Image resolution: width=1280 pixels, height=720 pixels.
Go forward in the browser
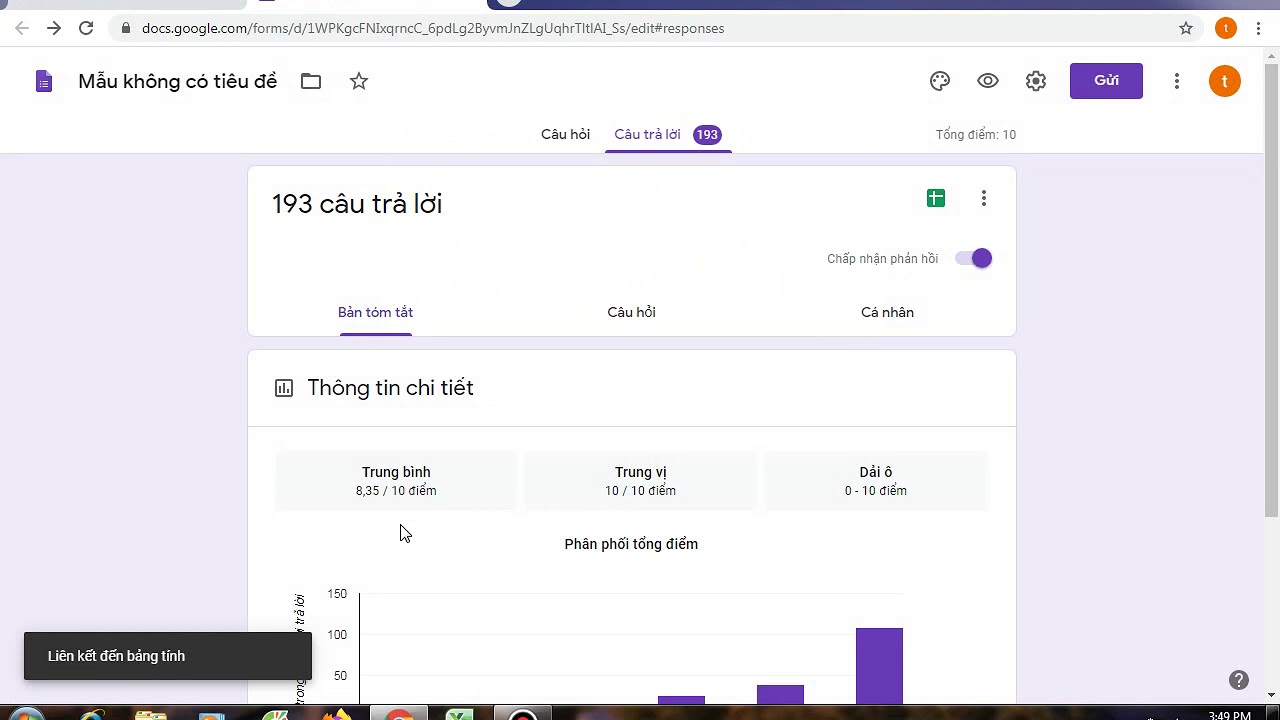point(54,28)
